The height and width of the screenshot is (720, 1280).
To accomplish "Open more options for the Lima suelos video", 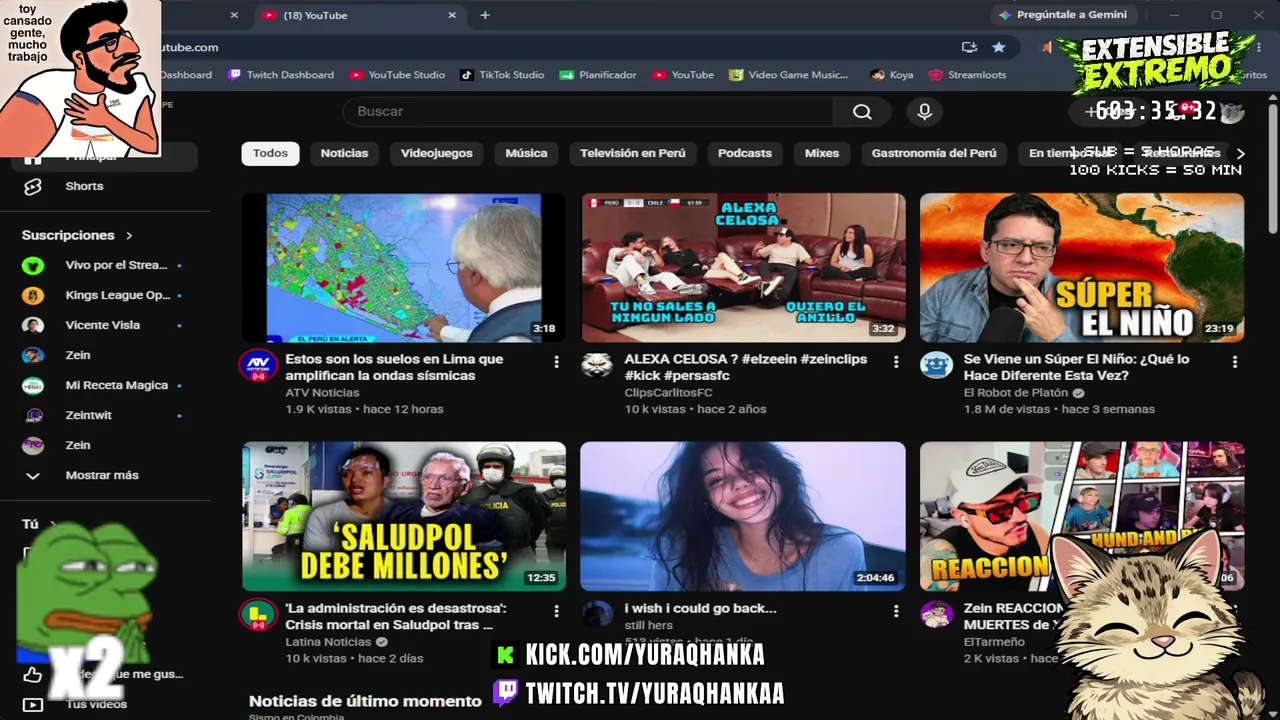I will point(556,362).
